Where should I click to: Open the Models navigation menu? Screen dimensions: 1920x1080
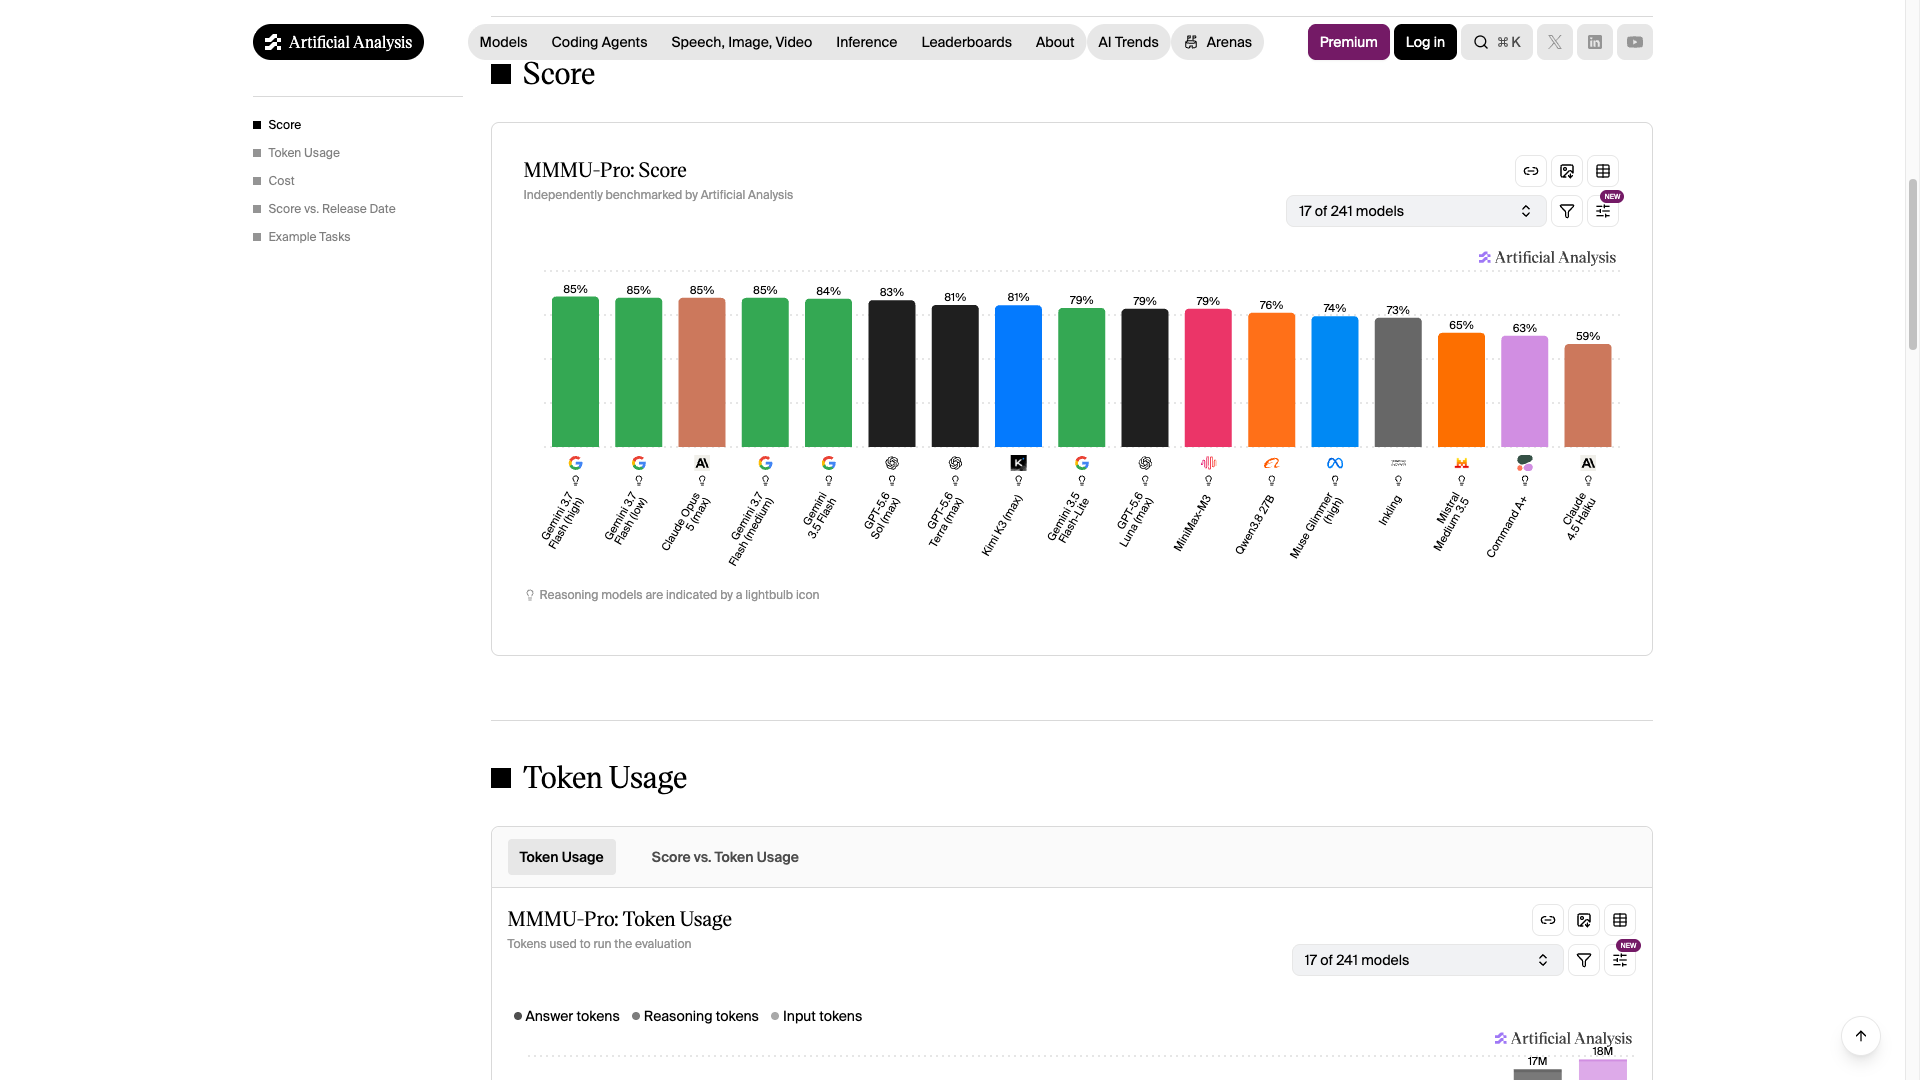click(x=503, y=42)
